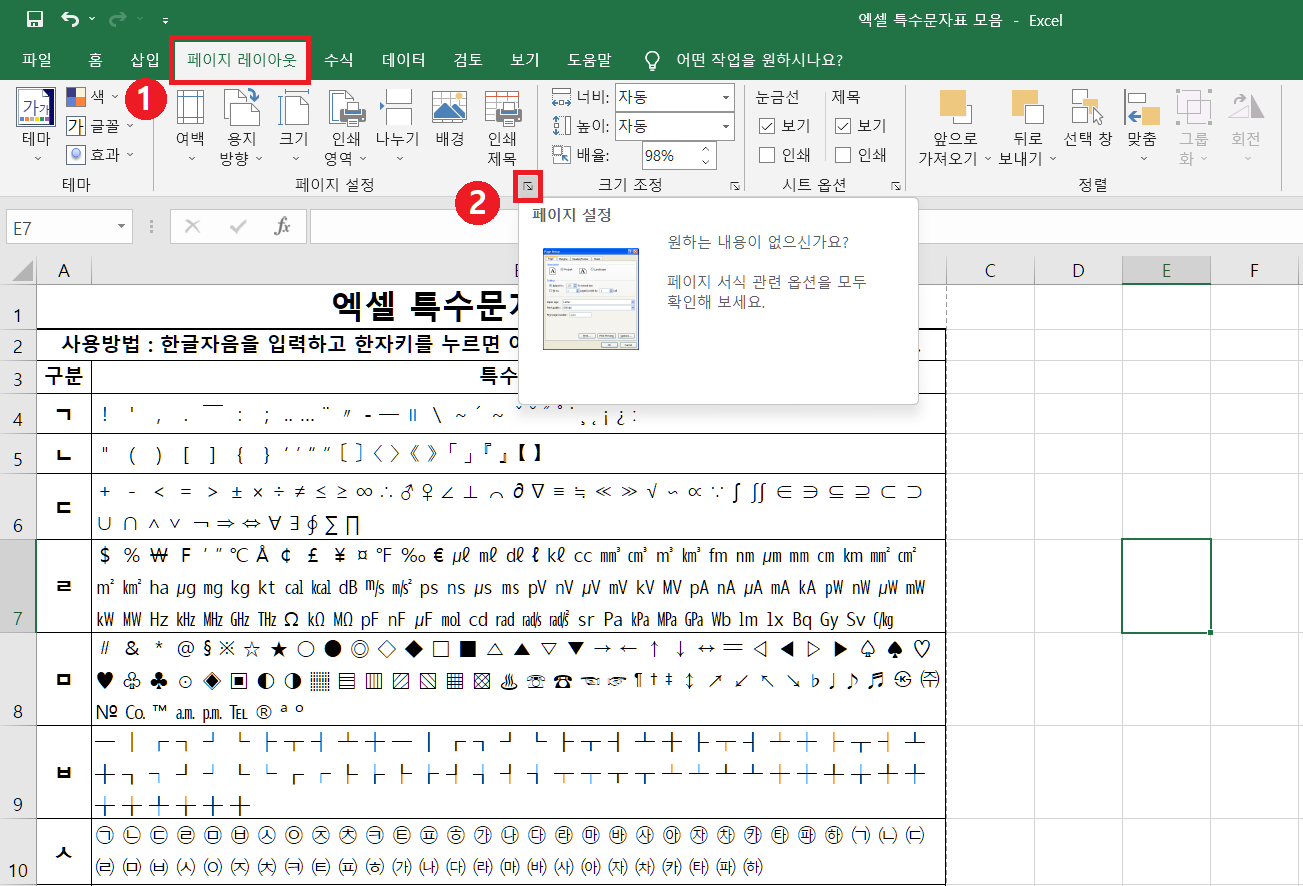Click the 크기 (Size) icon
This screenshot has width=1303, height=886.
pos(293,120)
